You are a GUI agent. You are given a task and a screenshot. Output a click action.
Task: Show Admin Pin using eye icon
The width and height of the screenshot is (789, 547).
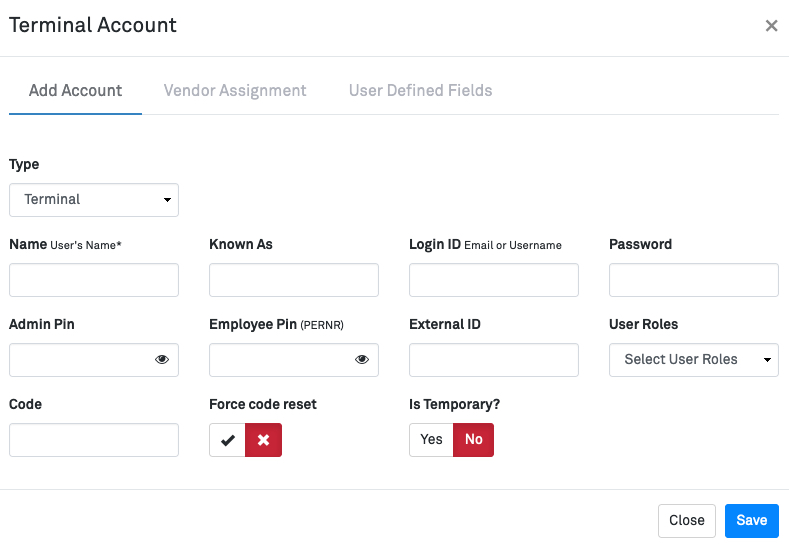pos(162,360)
